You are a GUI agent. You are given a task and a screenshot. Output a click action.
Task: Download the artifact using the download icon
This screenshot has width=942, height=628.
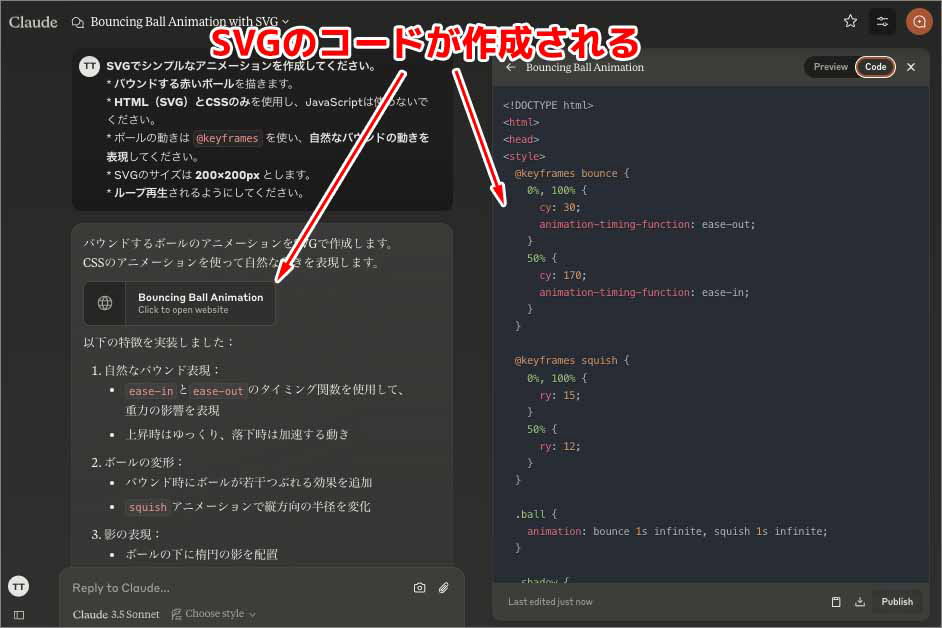click(x=860, y=602)
